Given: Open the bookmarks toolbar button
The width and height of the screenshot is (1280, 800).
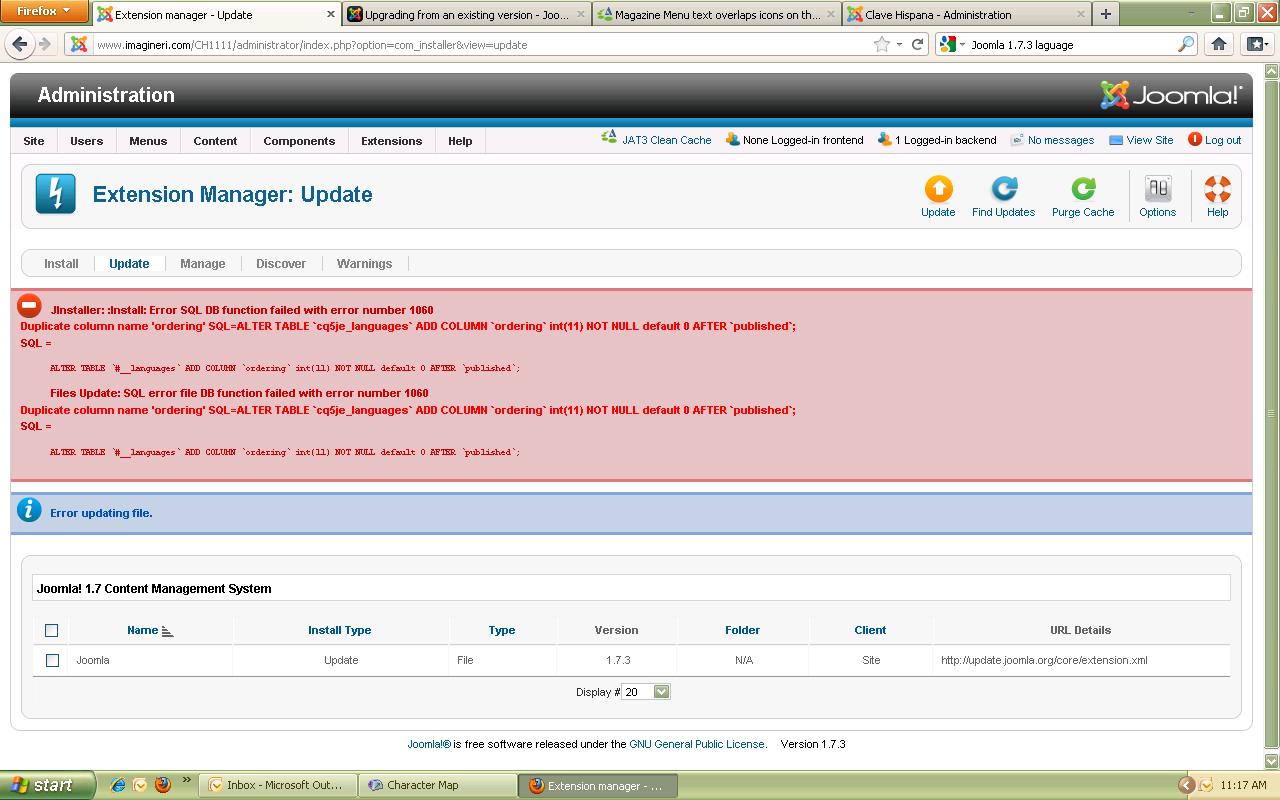Looking at the screenshot, I should point(1256,44).
